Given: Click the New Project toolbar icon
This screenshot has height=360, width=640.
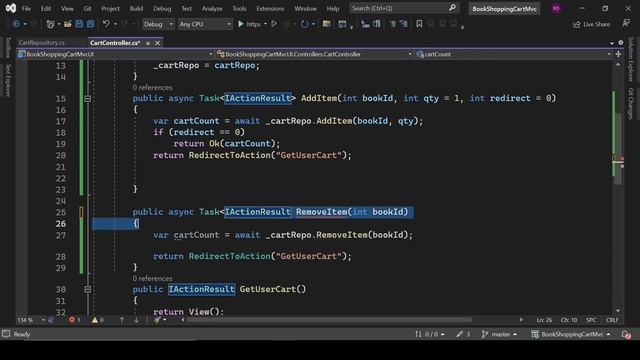Looking at the screenshot, I should pyautogui.click(x=50, y=24).
